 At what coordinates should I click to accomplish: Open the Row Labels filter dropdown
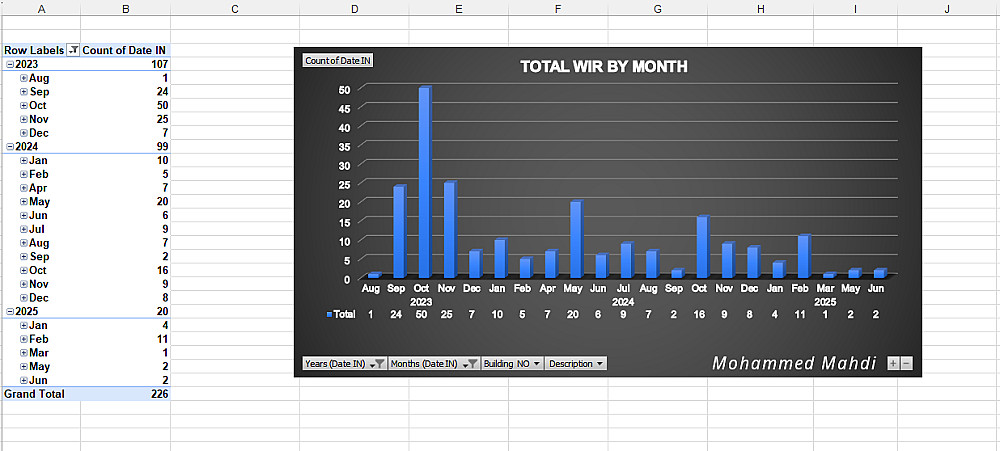[73, 50]
